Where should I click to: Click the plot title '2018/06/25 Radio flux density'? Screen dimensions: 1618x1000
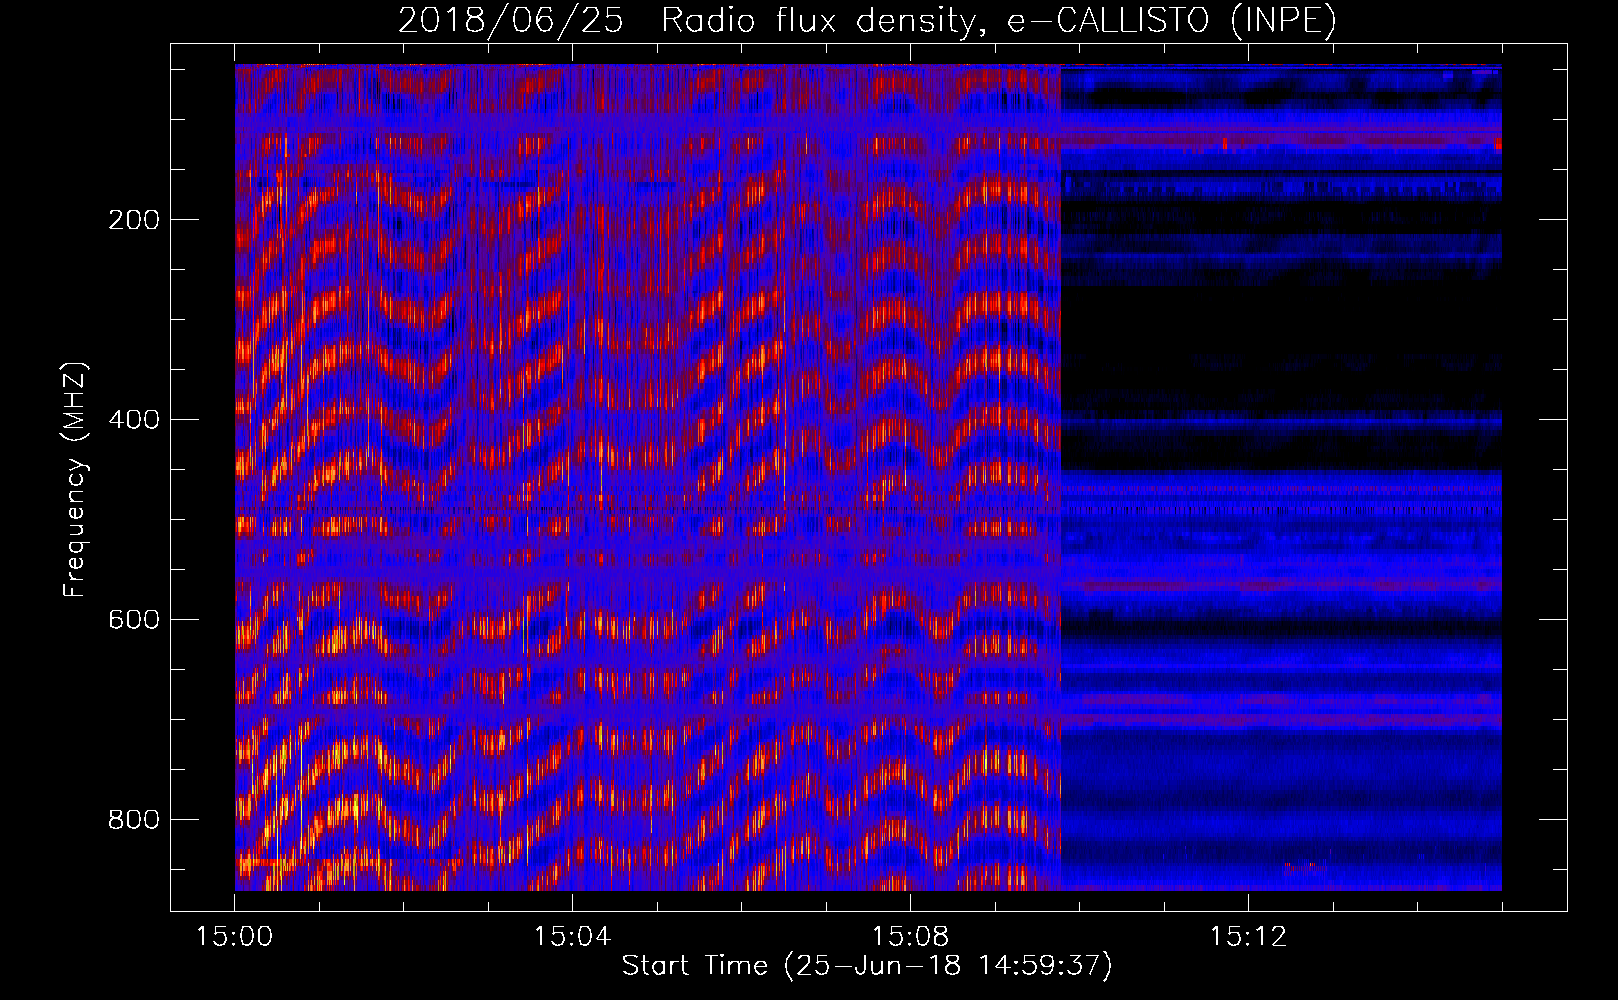click(x=867, y=20)
